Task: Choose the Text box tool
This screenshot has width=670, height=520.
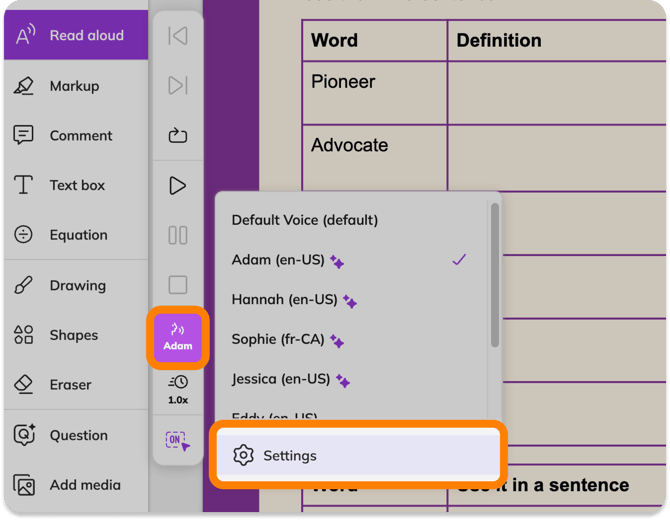Action: point(76,185)
